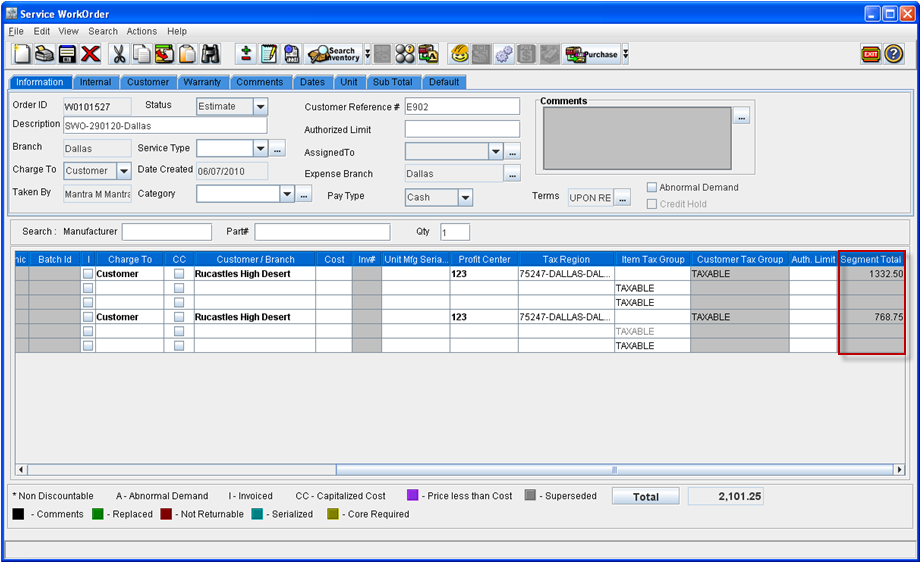Viewport: 920px width, 562px height.
Task: Switch to the Warranty tab
Action: (x=202, y=82)
